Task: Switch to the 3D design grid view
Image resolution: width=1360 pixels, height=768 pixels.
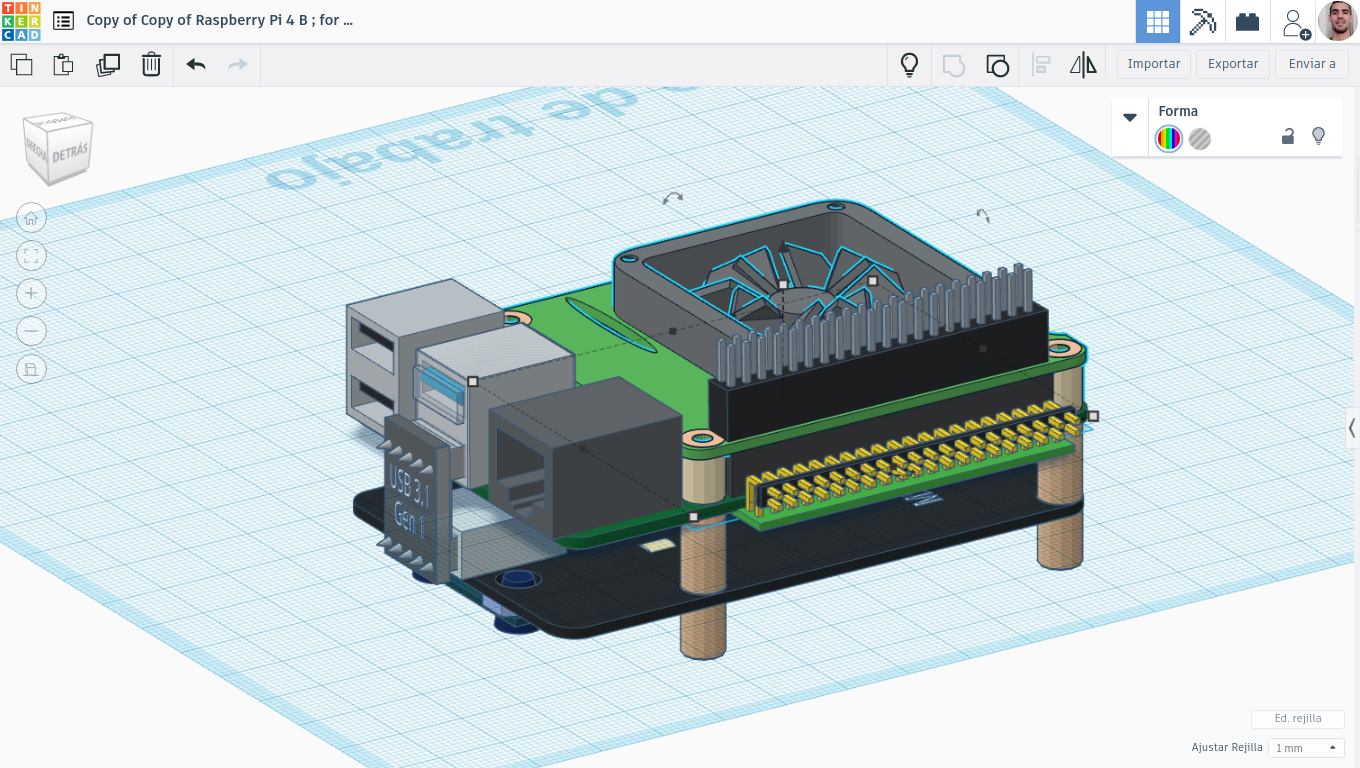Action: 1158,21
